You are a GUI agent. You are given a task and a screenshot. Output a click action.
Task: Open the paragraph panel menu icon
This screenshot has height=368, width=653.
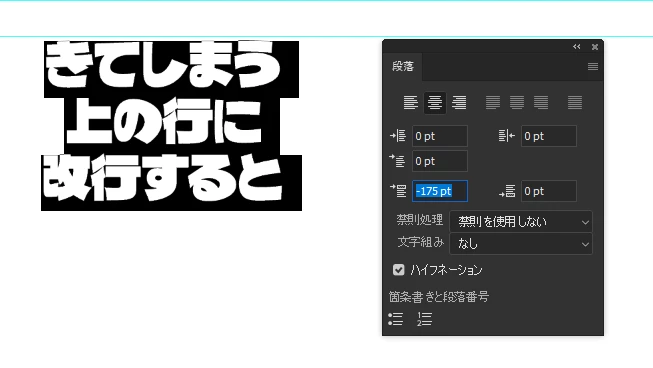tap(593, 67)
